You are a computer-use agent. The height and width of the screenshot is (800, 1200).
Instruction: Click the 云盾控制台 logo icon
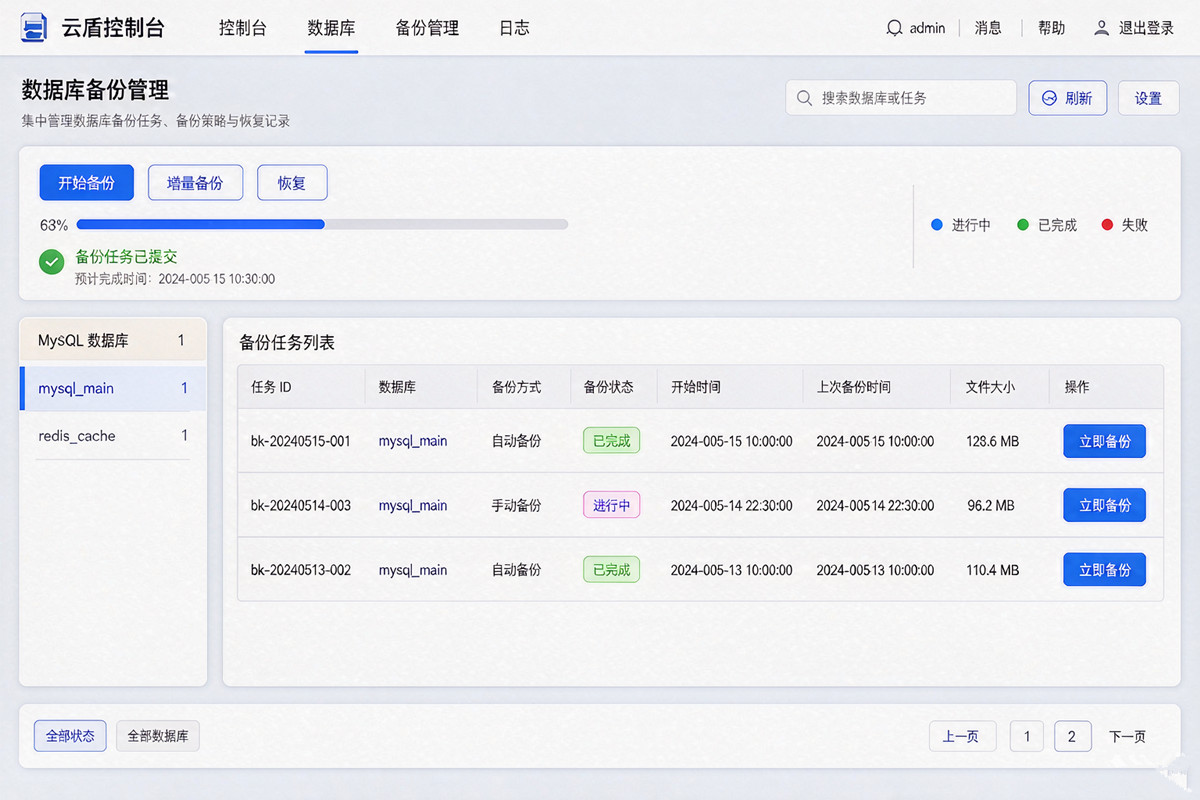pyautogui.click(x=34, y=27)
